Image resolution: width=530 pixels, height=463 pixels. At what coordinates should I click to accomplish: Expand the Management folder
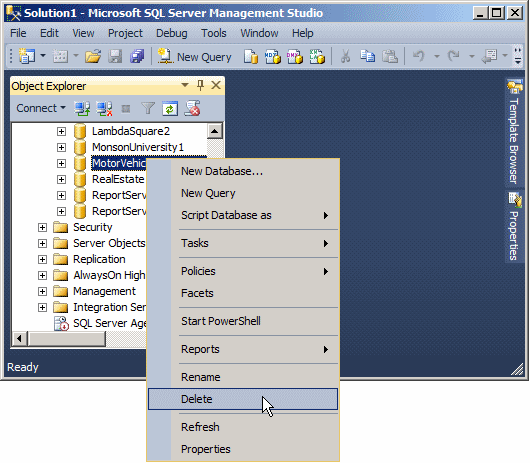click(42, 291)
